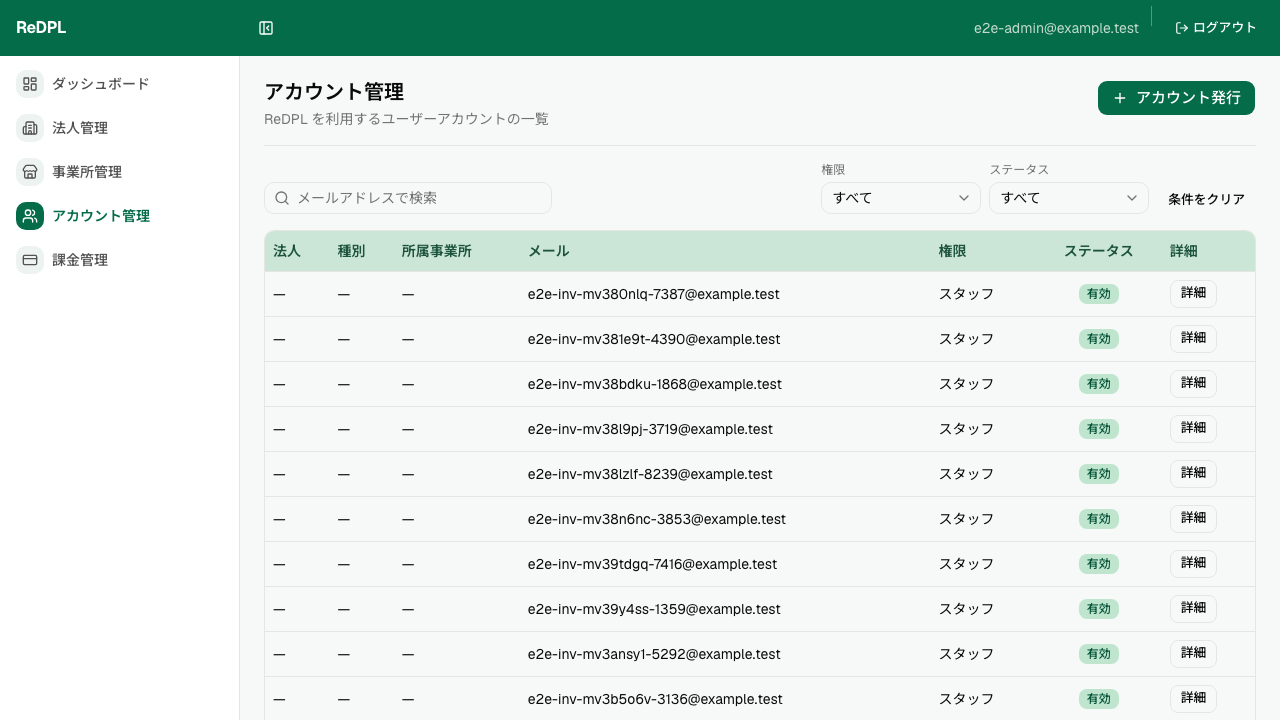Click the e2e-inv-mv3ansy1-5292@example.test email
Screen dimensions: 1280x720
654,654
